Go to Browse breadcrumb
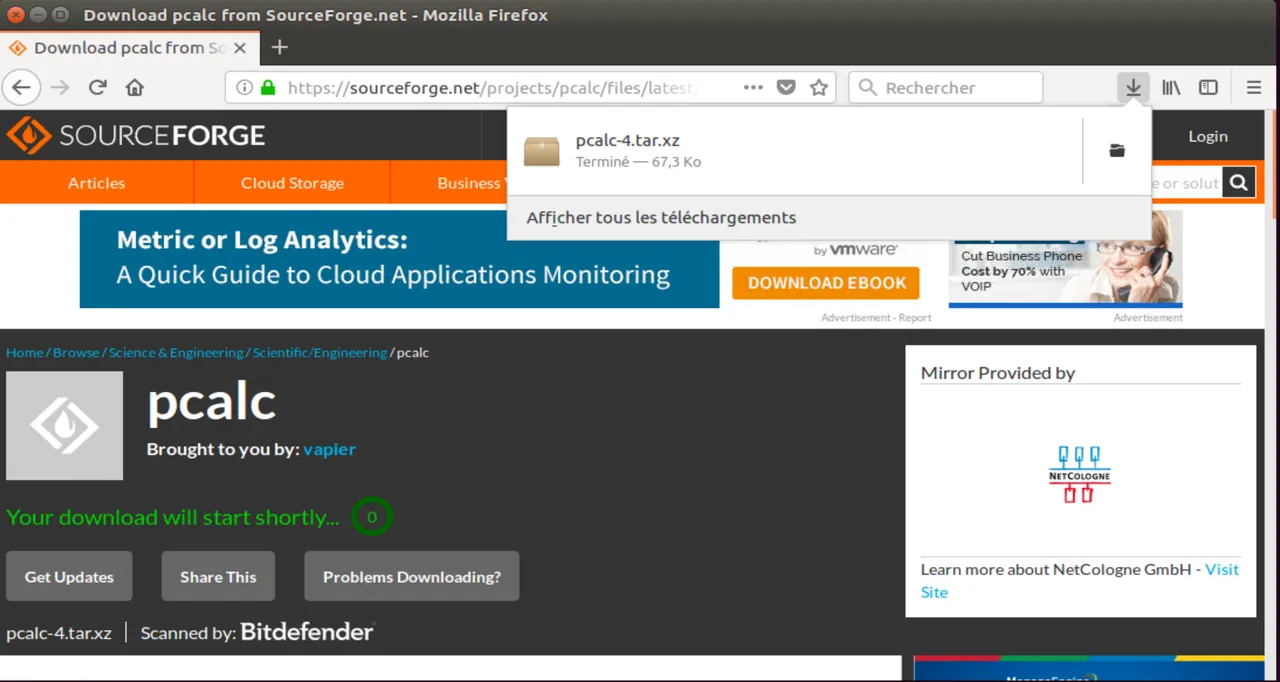This screenshot has height=682, width=1280. tap(76, 352)
